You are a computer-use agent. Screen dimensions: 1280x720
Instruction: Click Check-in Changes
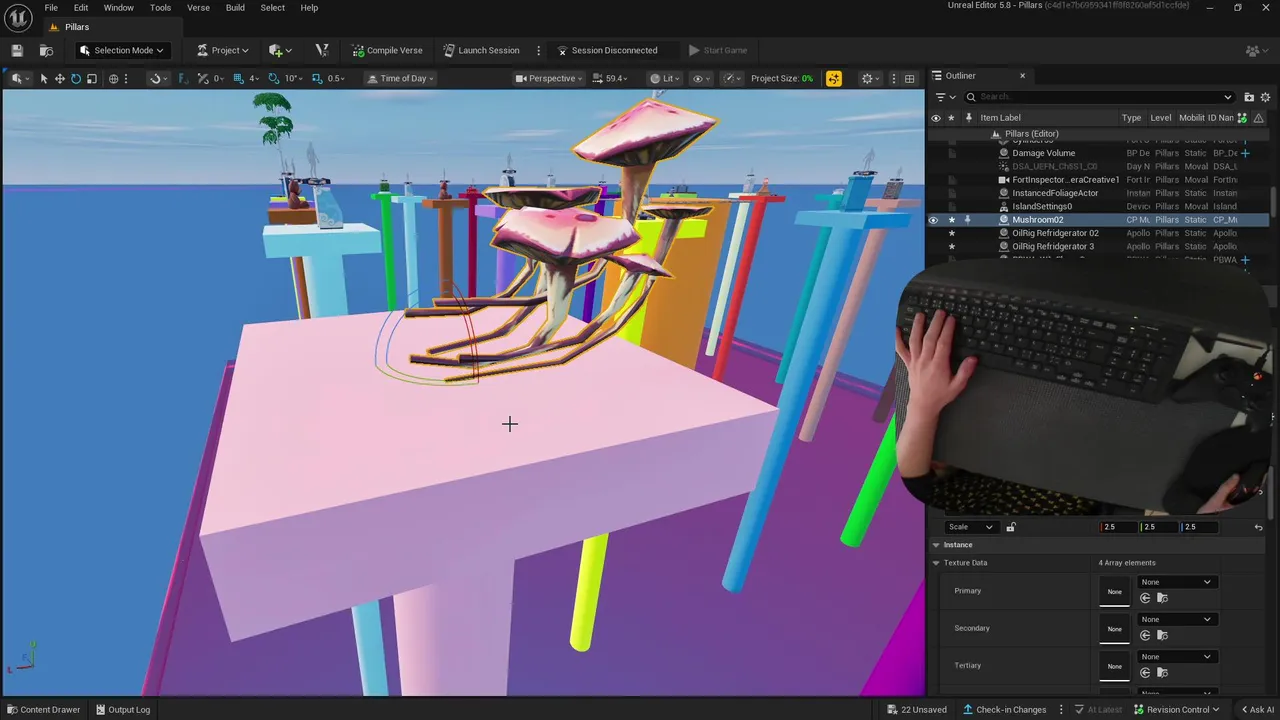(x=1004, y=710)
